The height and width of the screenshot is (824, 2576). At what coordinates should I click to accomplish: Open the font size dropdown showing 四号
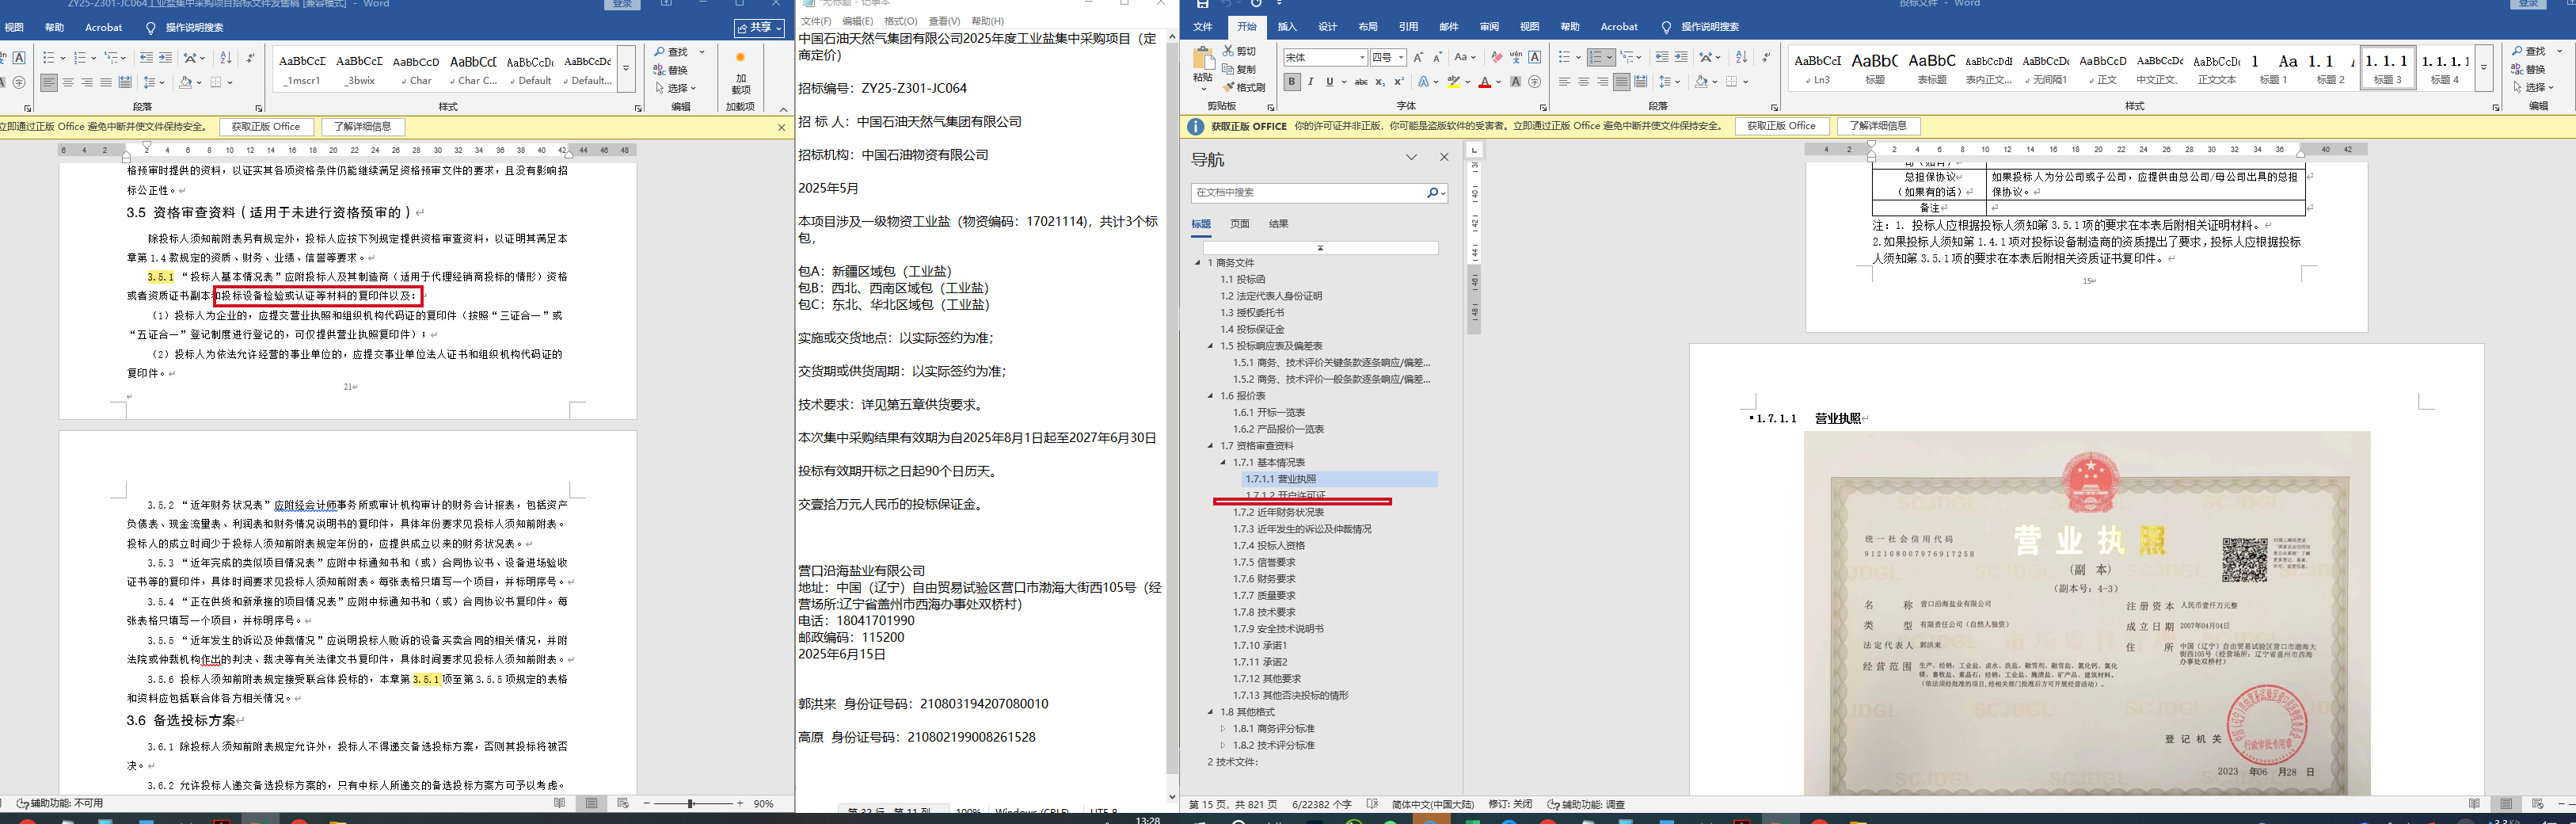coord(1401,57)
